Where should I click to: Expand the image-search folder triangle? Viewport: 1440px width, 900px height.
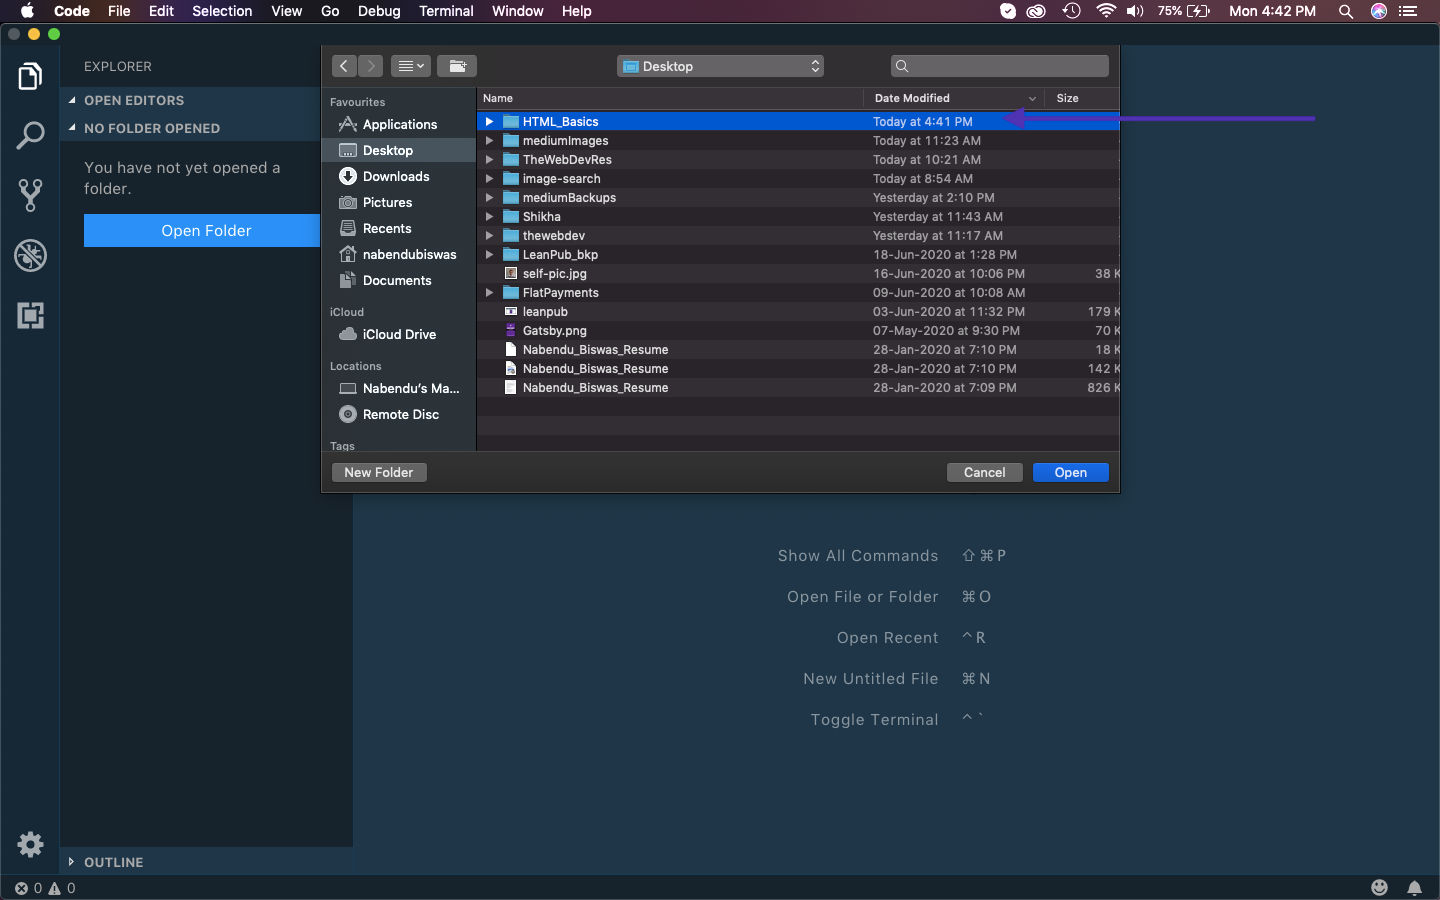[x=489, y=178]
